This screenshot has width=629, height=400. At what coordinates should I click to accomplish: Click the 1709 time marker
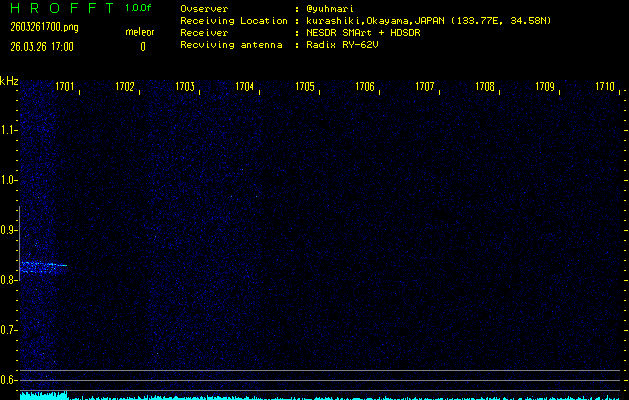[545, 86]
